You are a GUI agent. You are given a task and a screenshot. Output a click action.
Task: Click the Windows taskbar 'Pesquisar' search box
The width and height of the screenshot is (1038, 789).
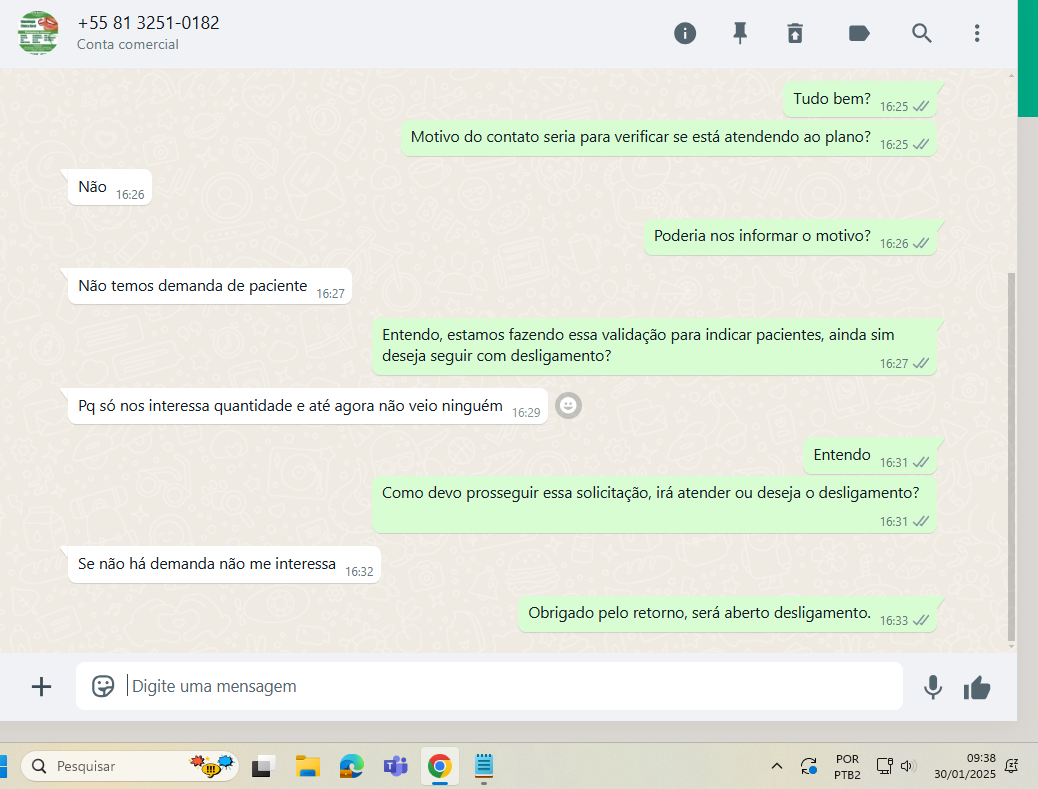click(x=130, y=766)
